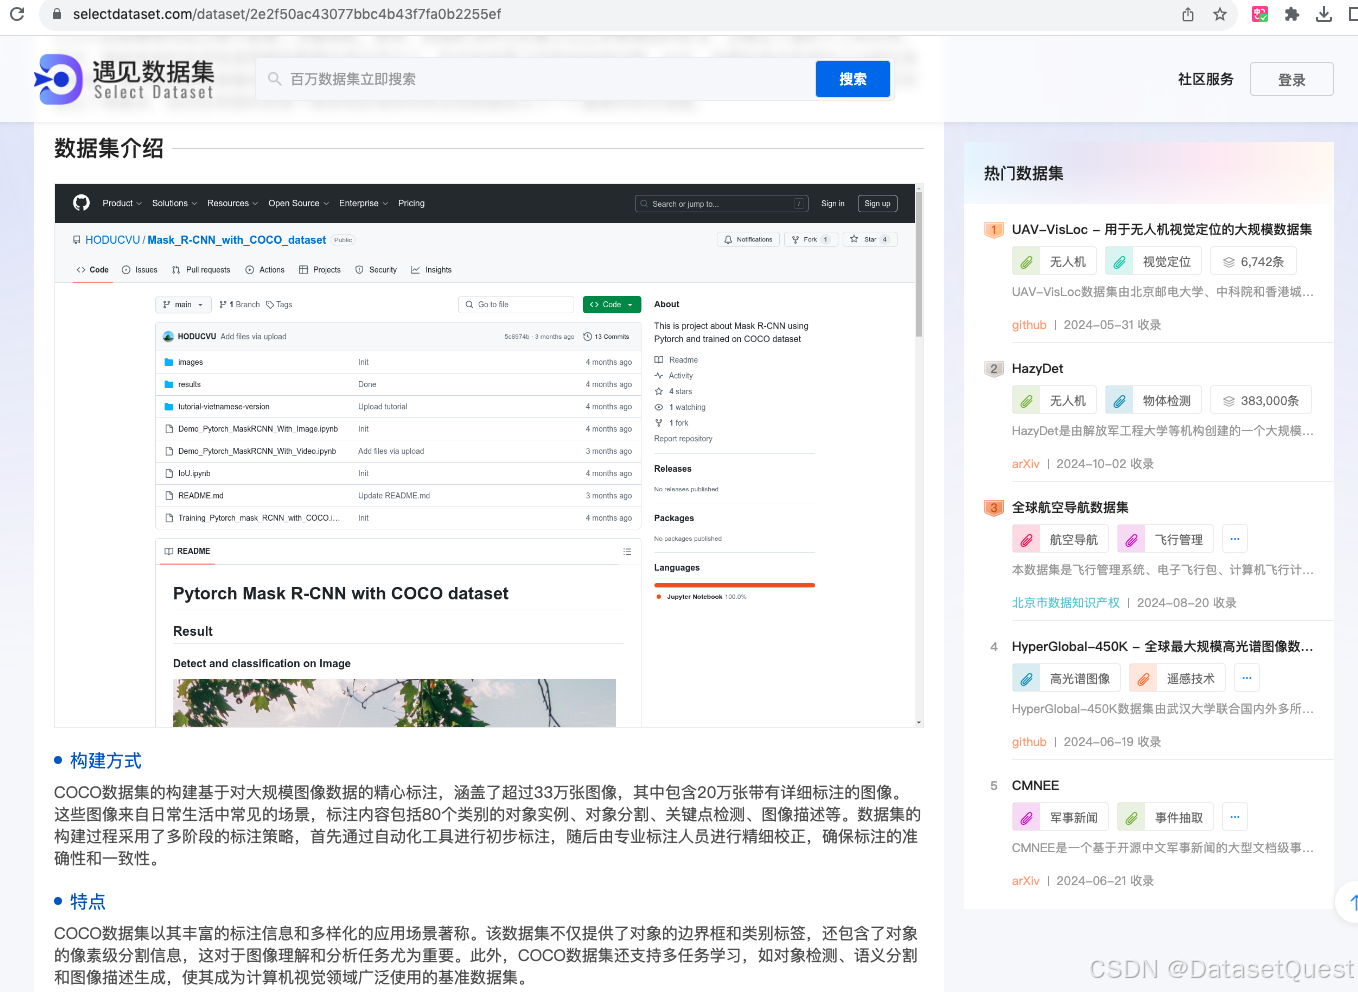Click the Jupyter Notebook language bar
Image resolution: width=1358 pixels, height=992 pixels.
734,585
